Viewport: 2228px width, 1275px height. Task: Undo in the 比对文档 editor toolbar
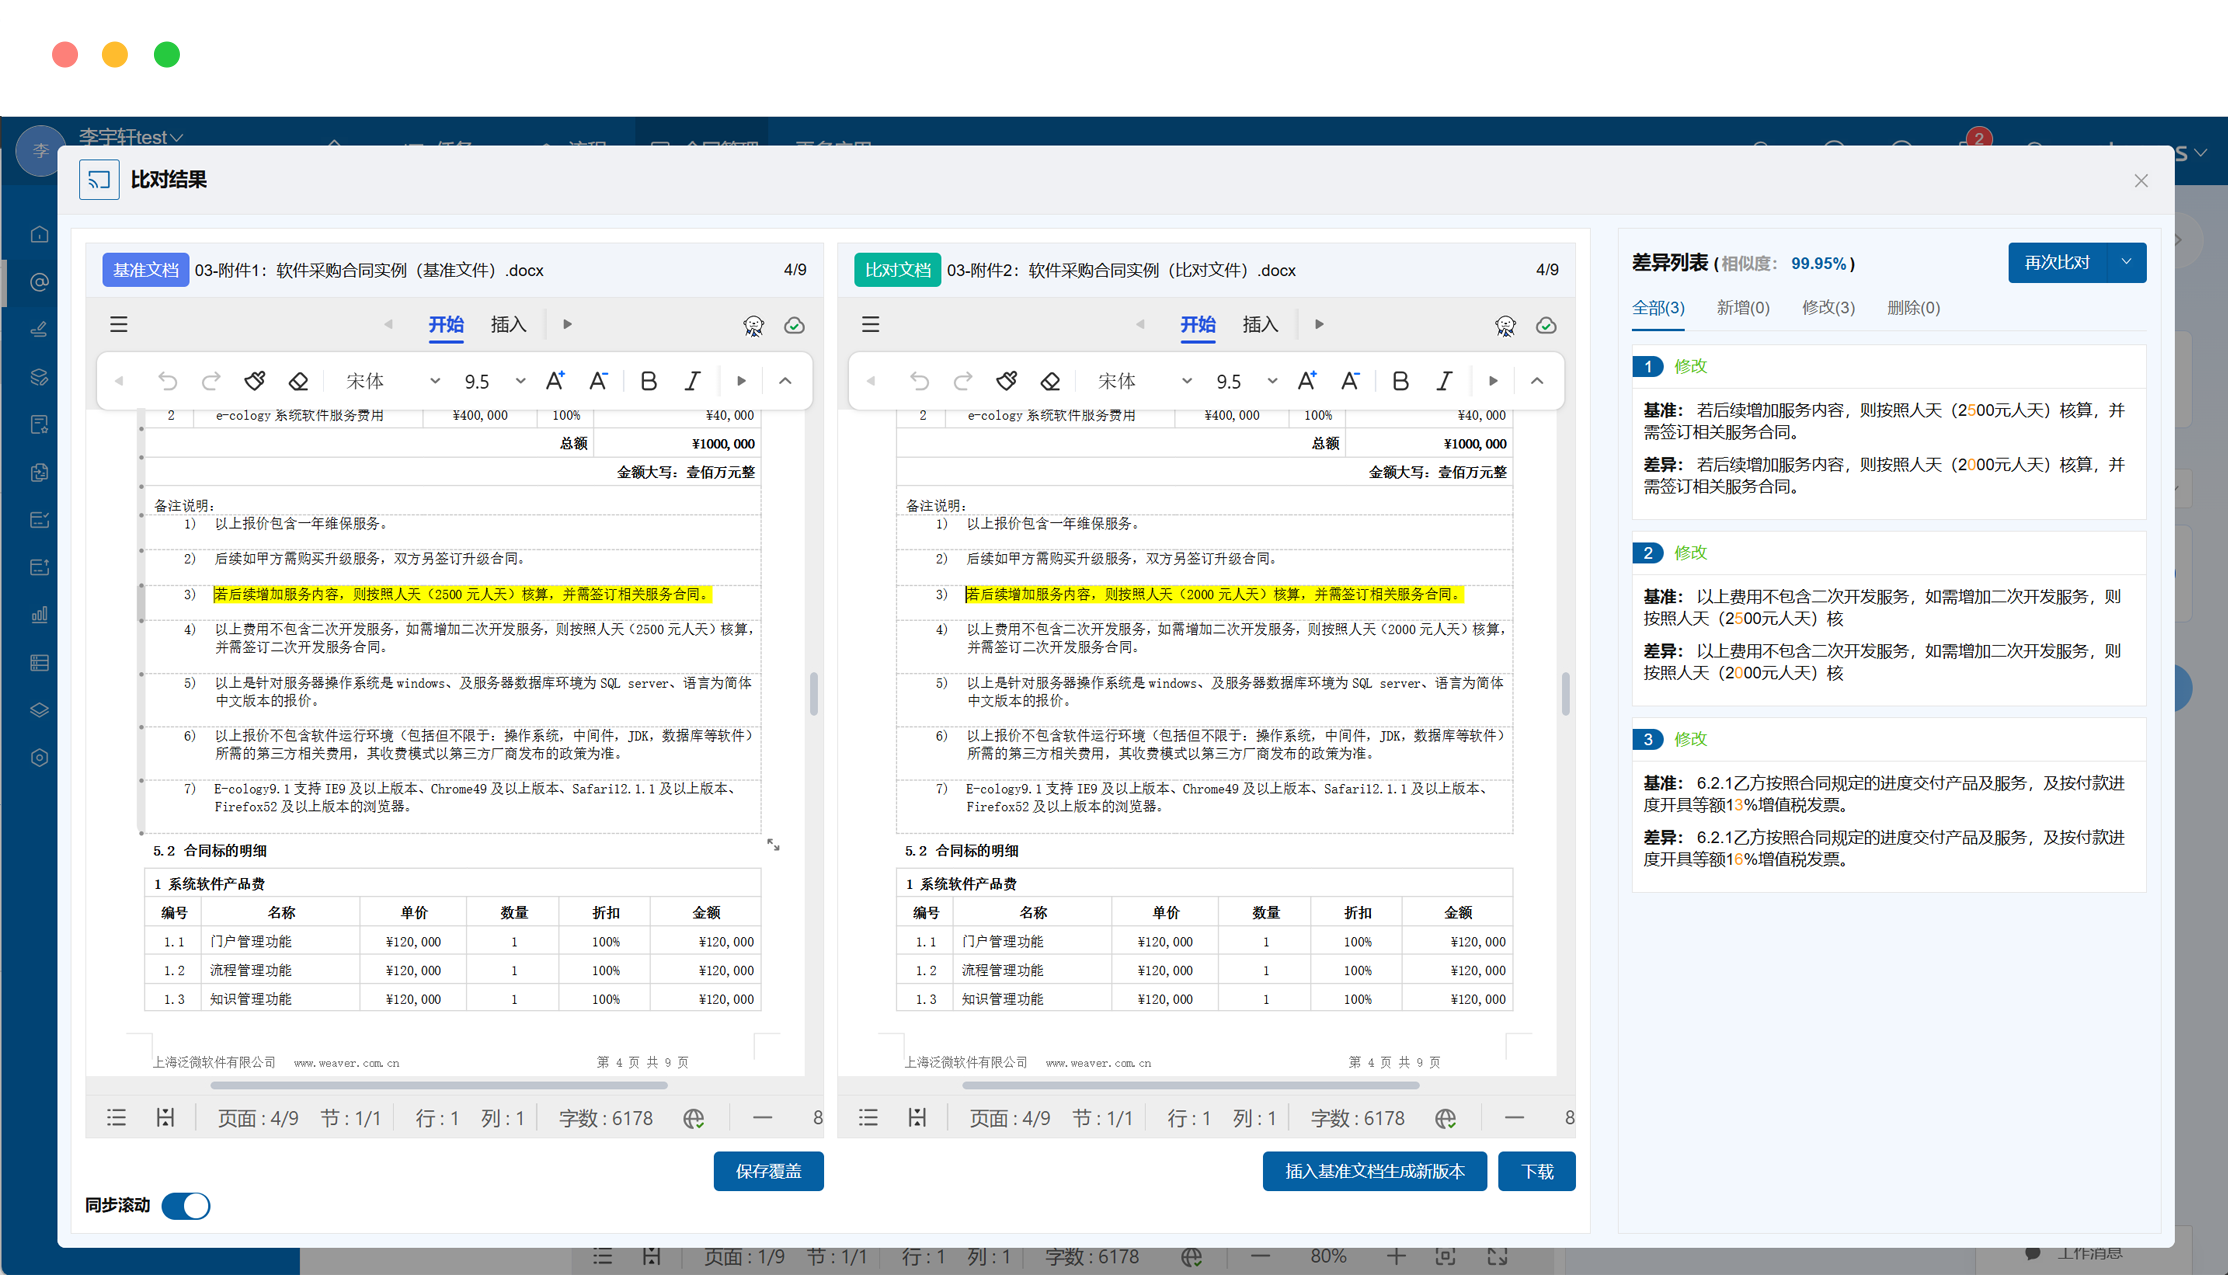919,381
